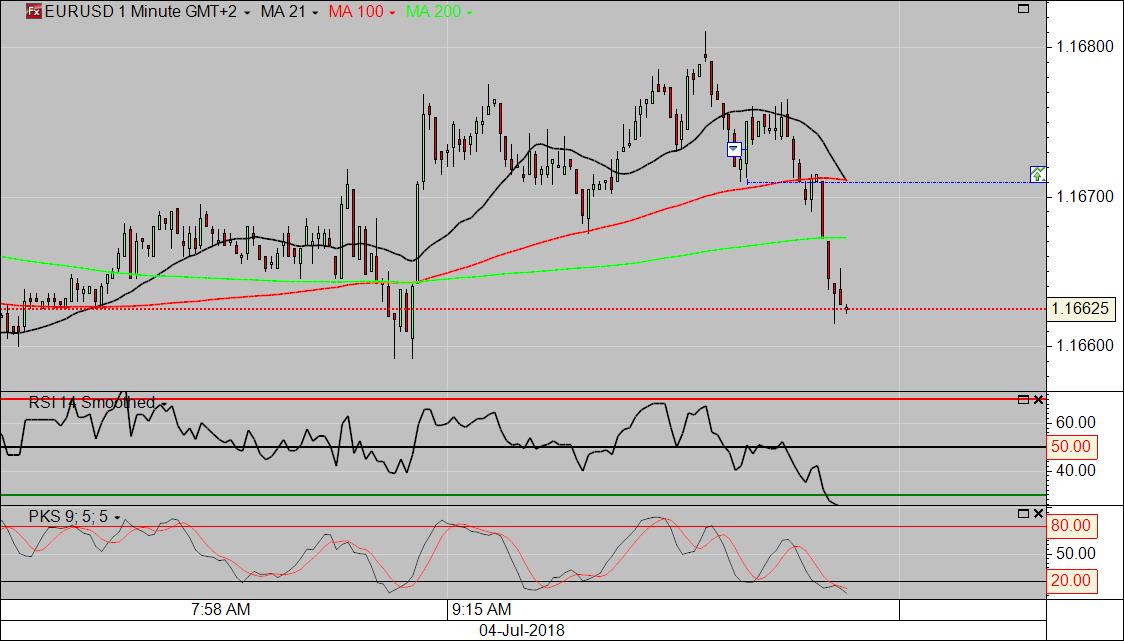This screenshot has width=1124, height=641.
Task: Click the sell trade marker on chart
Action: tap(734, 149)
